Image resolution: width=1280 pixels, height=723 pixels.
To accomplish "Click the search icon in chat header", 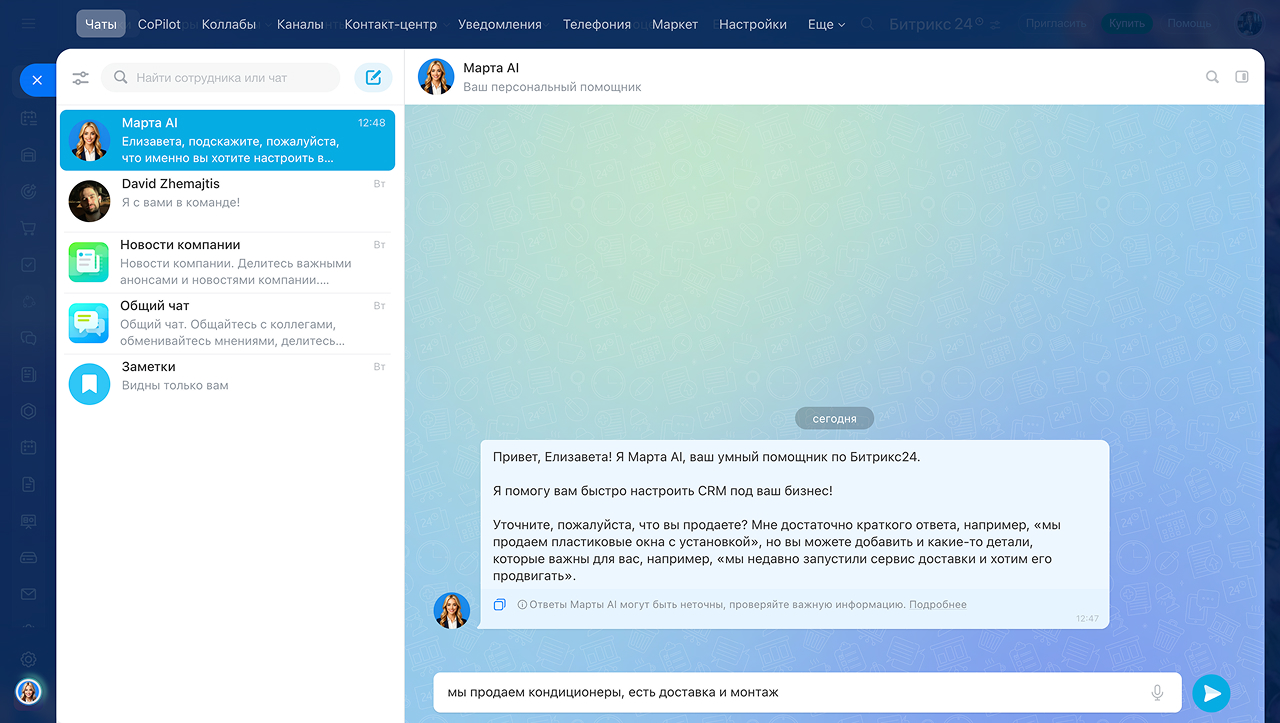I will click(x=1212, y=77).
